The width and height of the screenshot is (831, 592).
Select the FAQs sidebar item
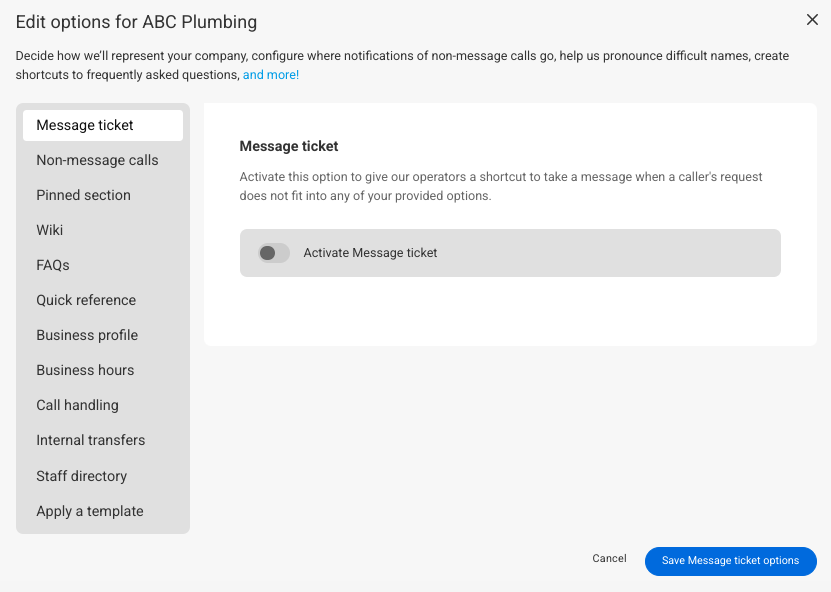point(53,265)
